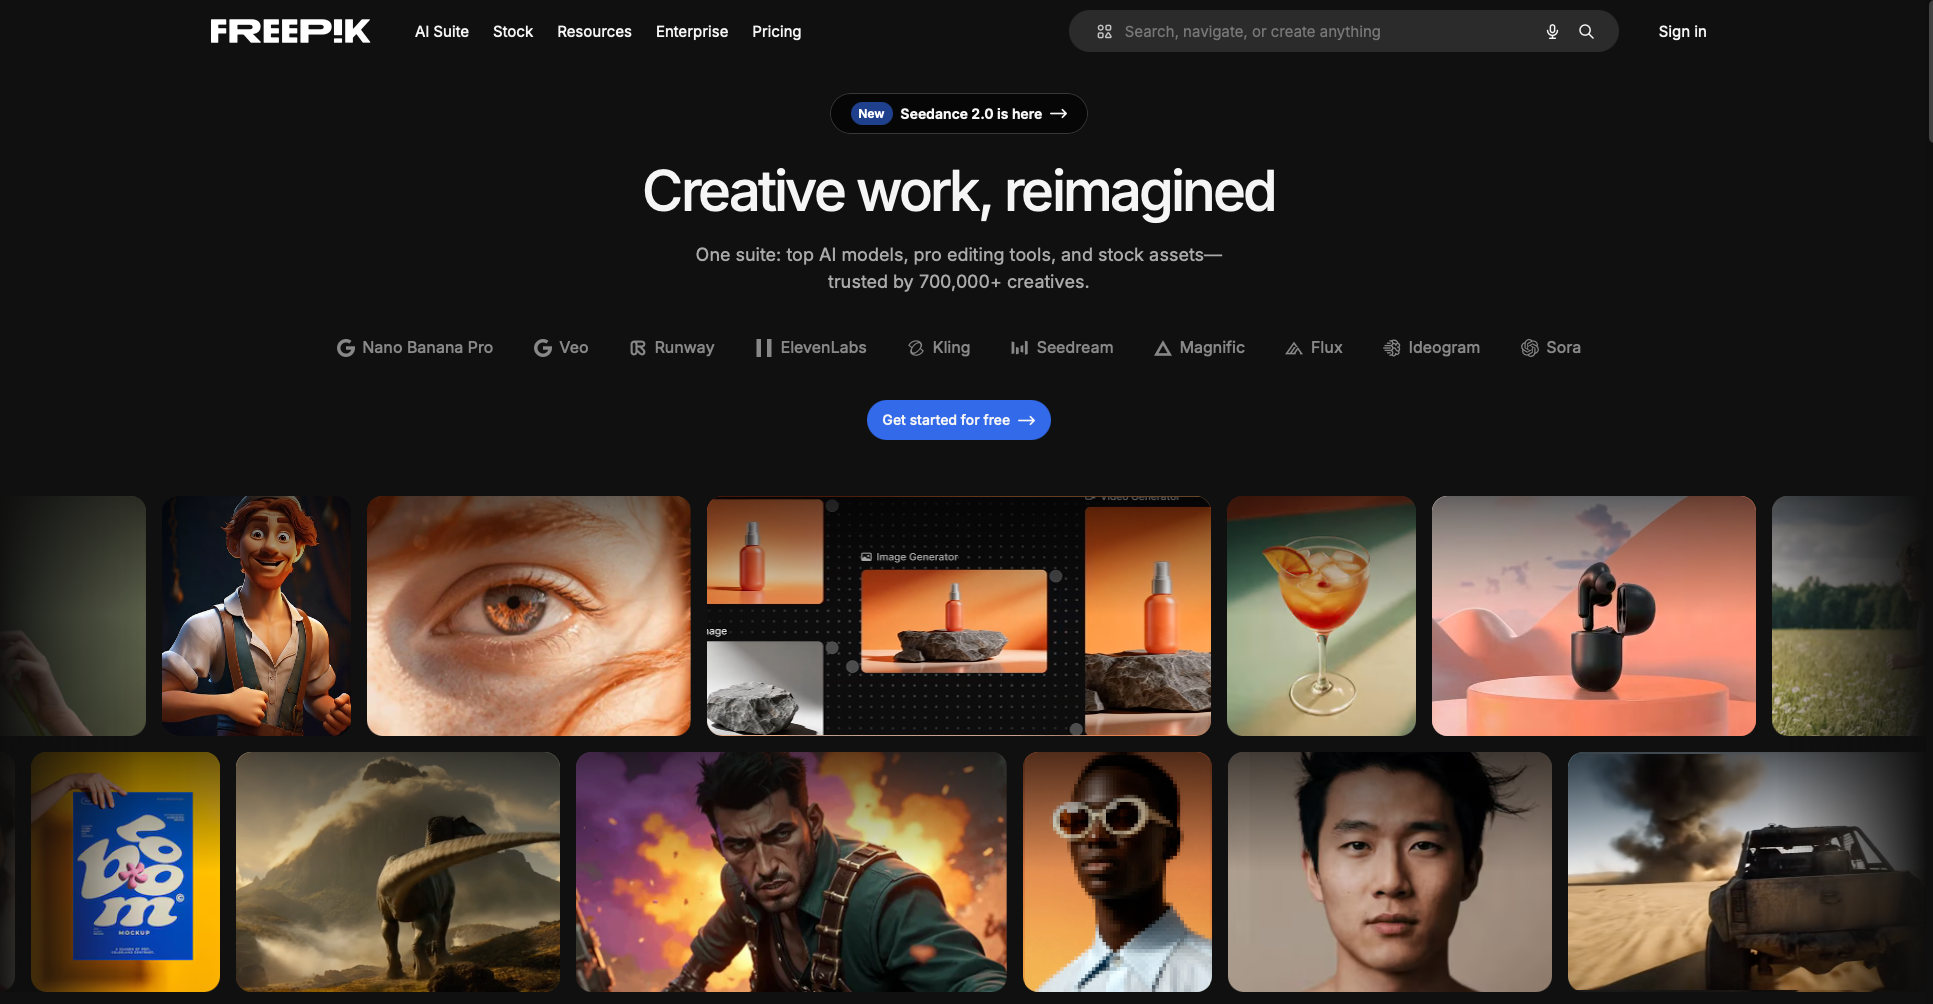Open the Resources menu
This screenshot has width=1933, height=1004.
point(594,32)
